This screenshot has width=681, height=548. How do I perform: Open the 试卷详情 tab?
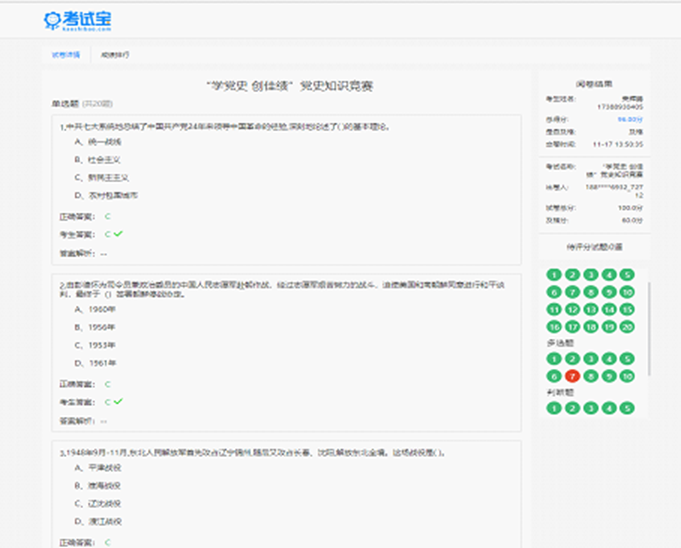[x=65, y=54]
